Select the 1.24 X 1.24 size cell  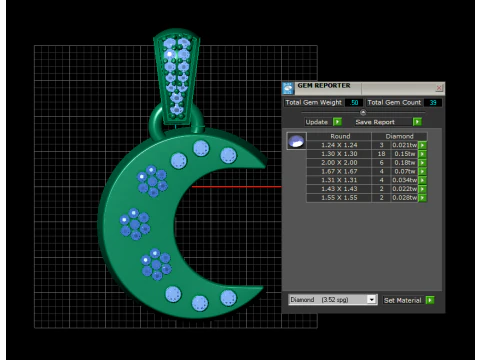point(339,145)
